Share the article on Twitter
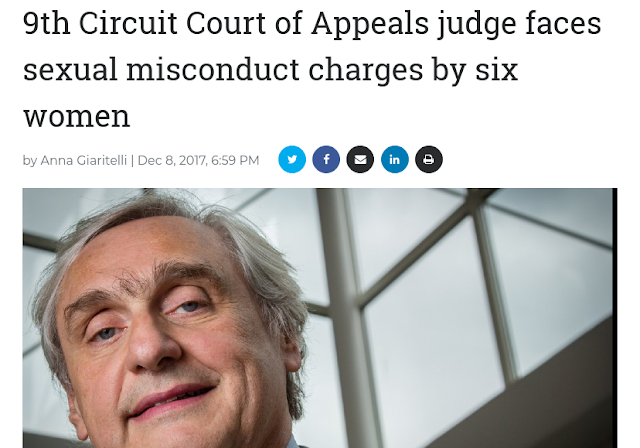The image size is (640, 448). pos(292,159)
